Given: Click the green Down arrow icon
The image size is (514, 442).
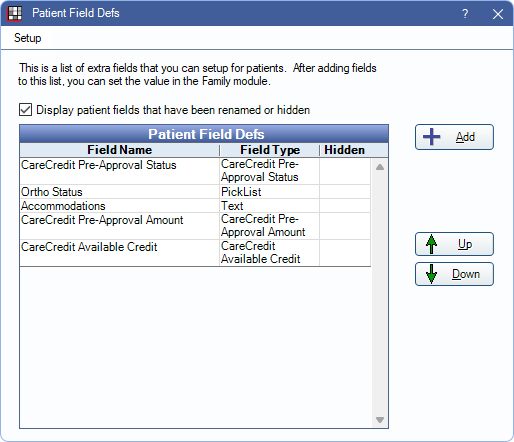Looking at the screenshot, I should [431, 274].
